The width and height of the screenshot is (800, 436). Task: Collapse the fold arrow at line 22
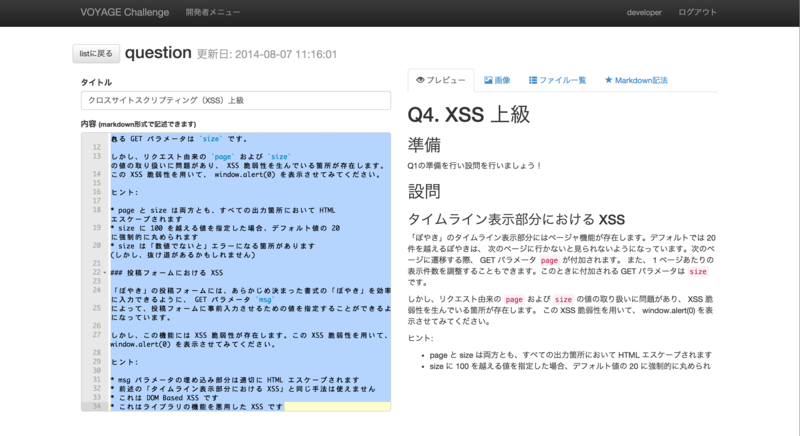click(x=105, y=272)
